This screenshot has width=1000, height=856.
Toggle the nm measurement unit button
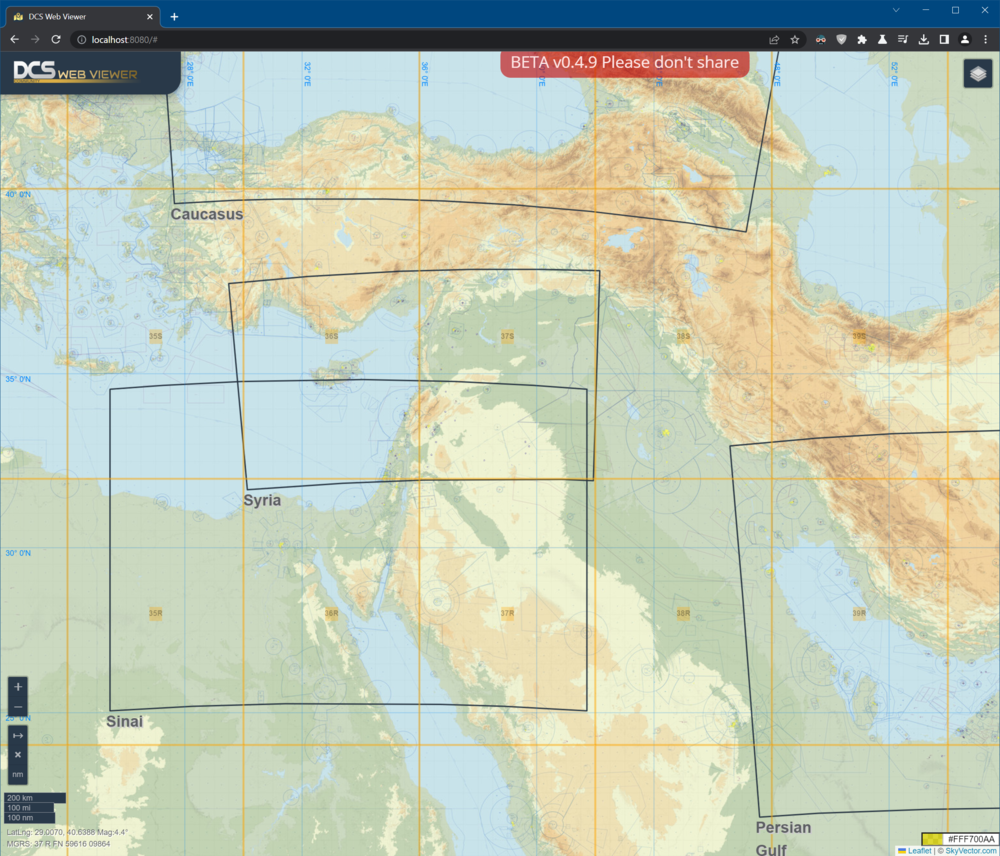(x=18, y=774)
